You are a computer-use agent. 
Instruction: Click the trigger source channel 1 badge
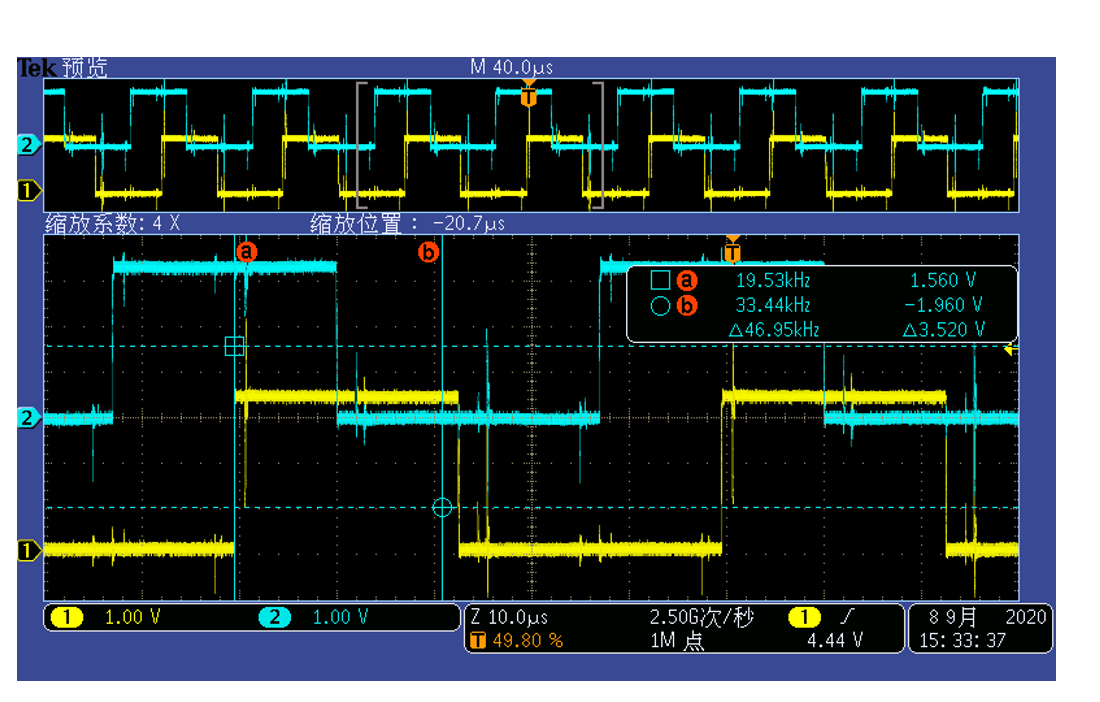[x=803, y=618]
